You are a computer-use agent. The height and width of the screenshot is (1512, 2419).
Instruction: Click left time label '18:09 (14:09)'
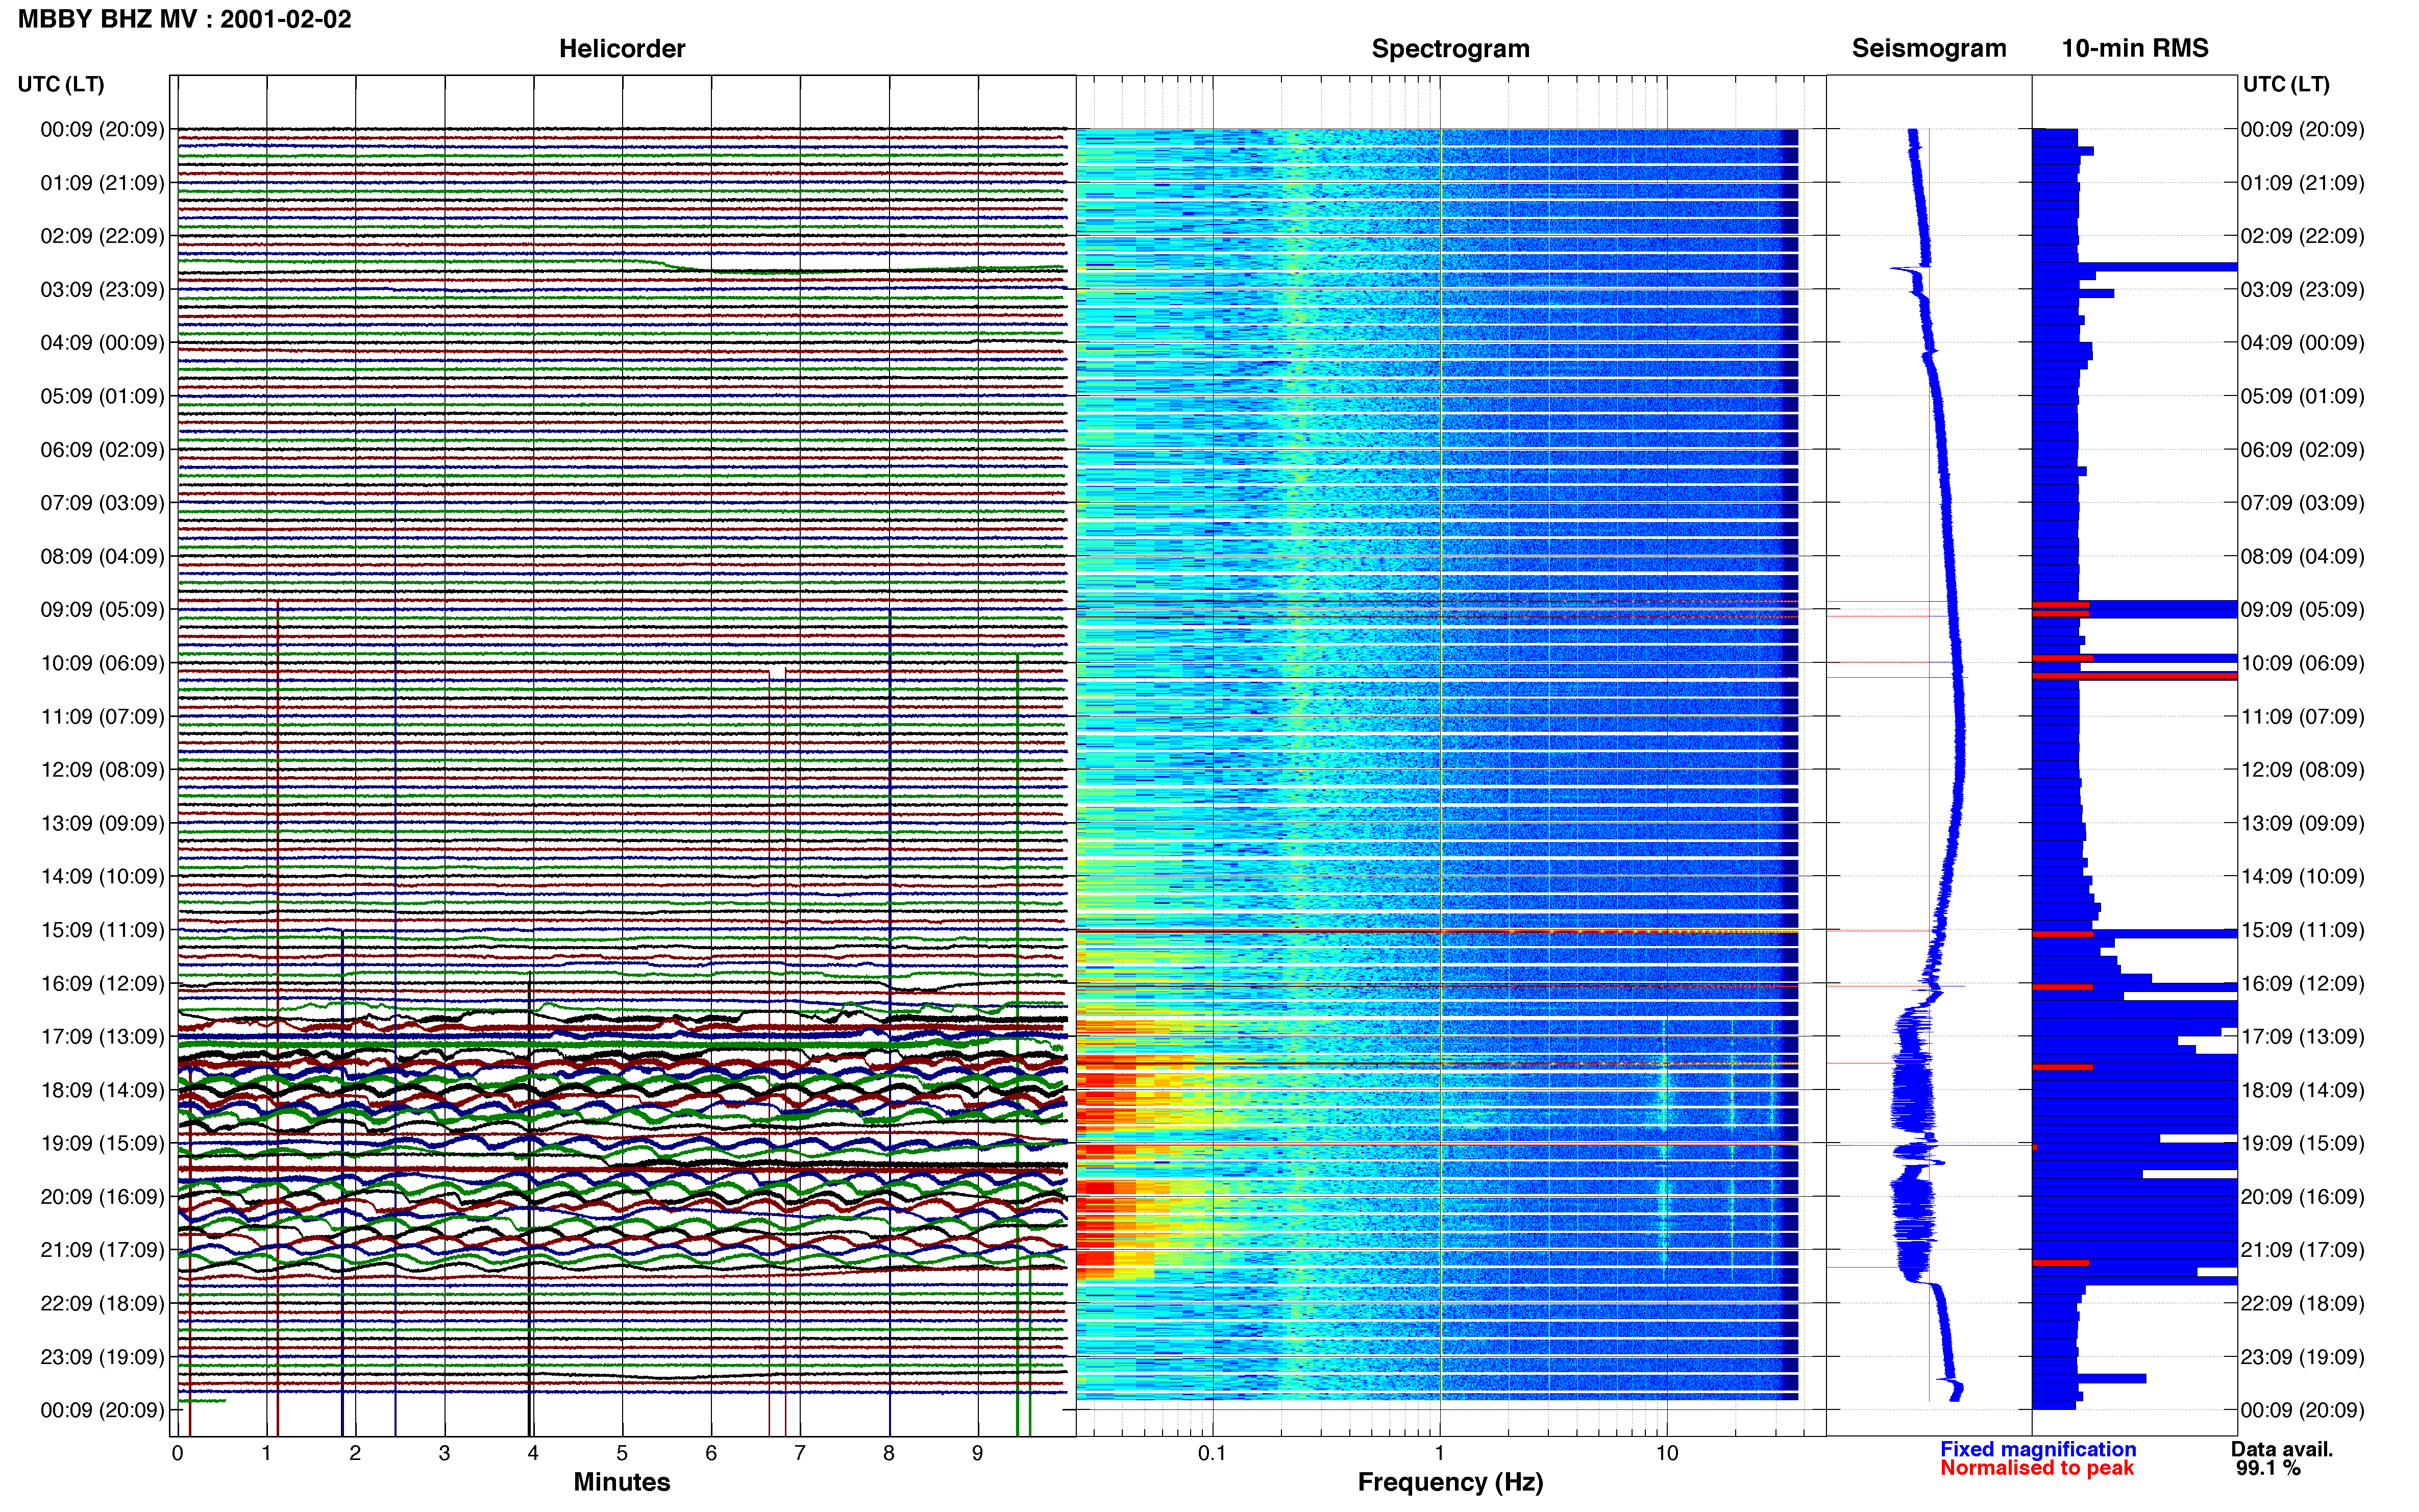pyautogui.click(x=102, y=1090)
